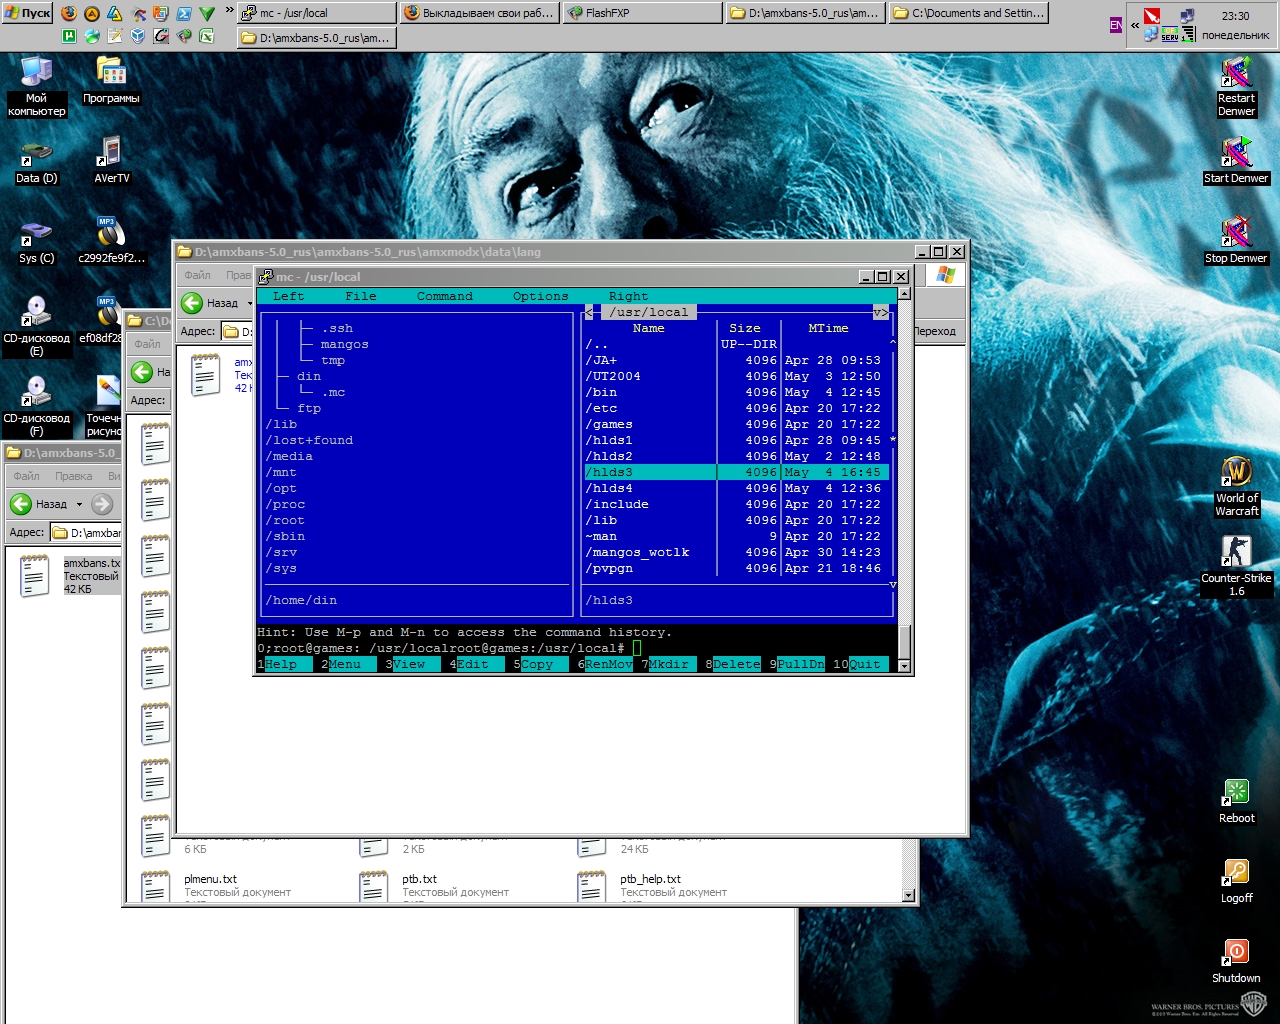This screenshot has width=1280, height=1024.
Task: Select the /UT2004 directory row
Action: (737, 376)
